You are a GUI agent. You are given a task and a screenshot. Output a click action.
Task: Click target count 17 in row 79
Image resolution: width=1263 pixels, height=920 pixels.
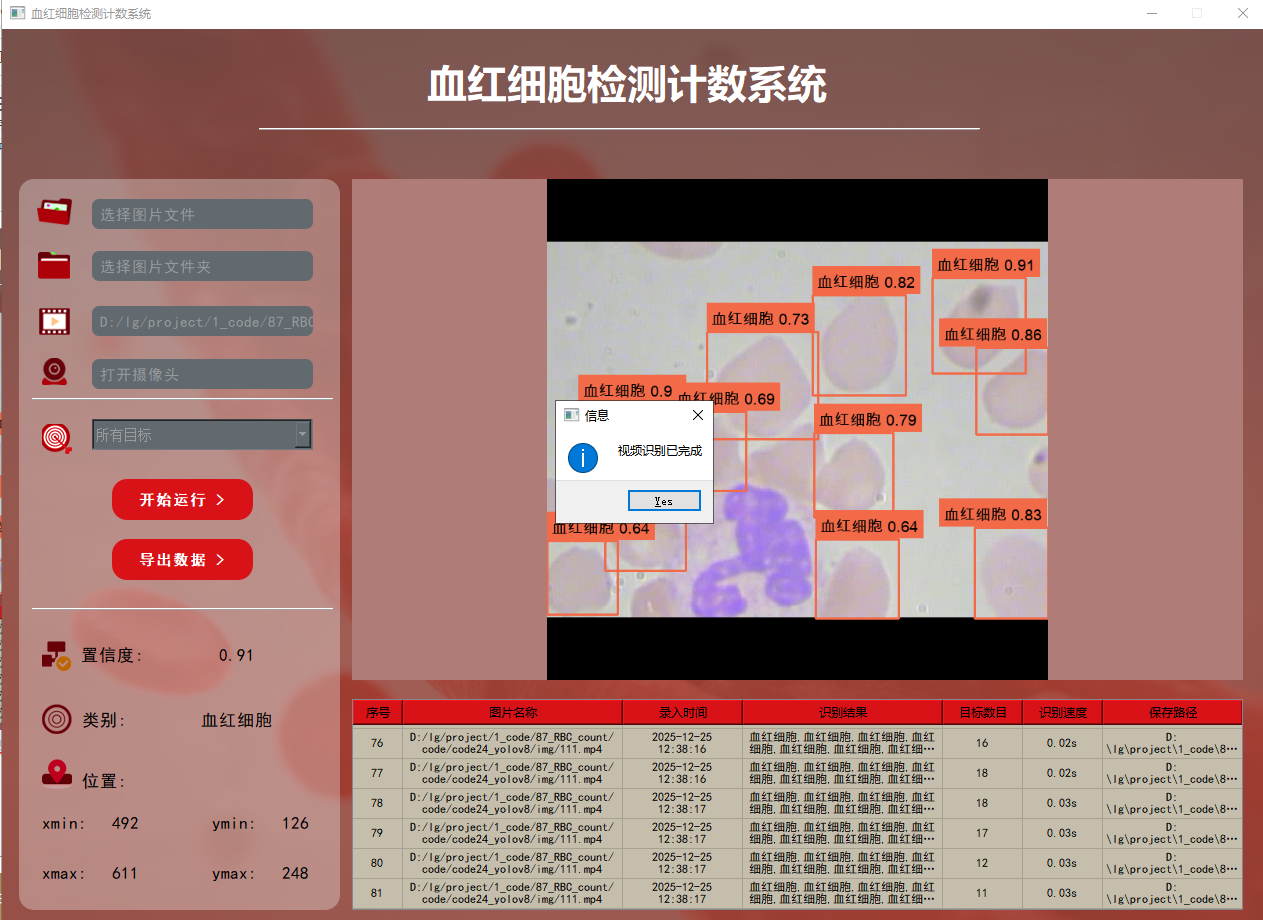pos(982,833)
